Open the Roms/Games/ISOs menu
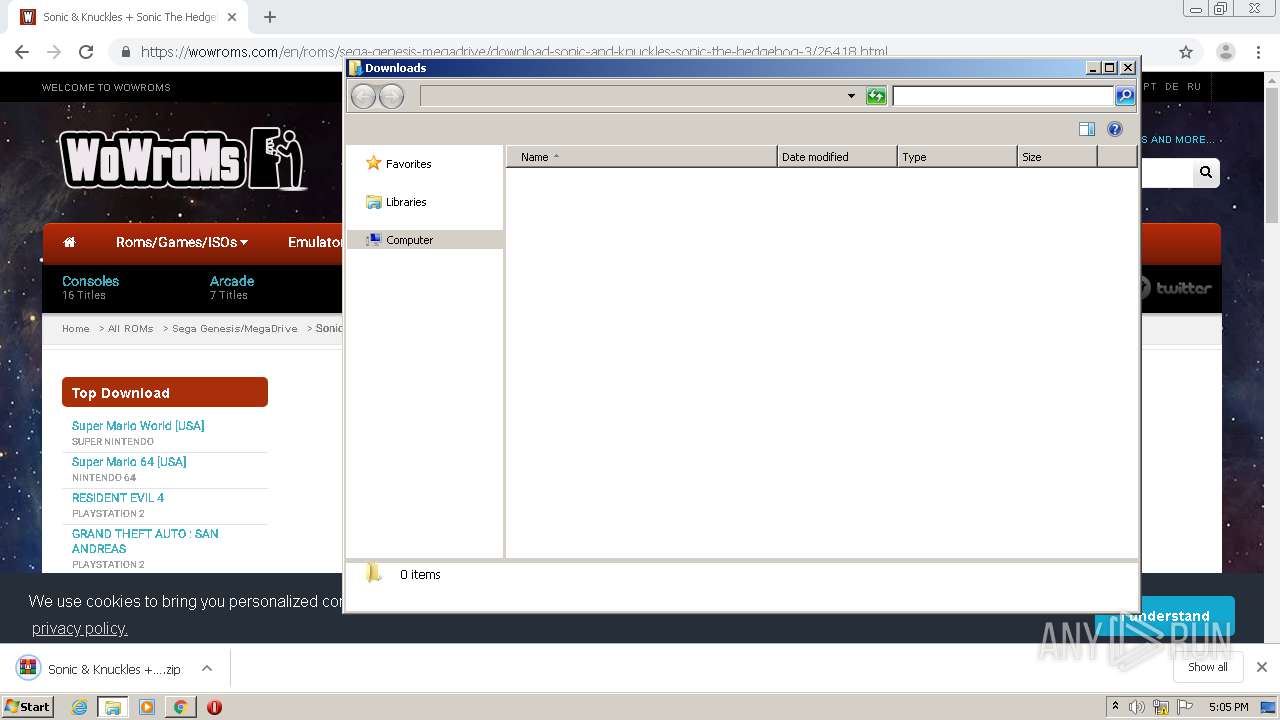1280x720 pixels. (x=181, y=242)
